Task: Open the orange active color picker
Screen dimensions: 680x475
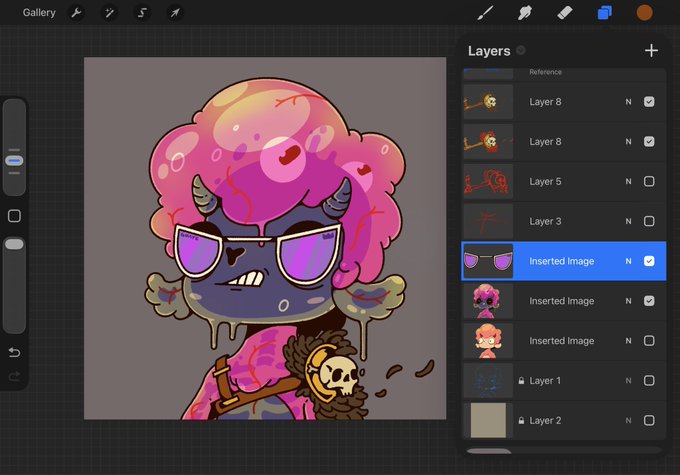Action: pyautogui.click(x=644, y=13)
